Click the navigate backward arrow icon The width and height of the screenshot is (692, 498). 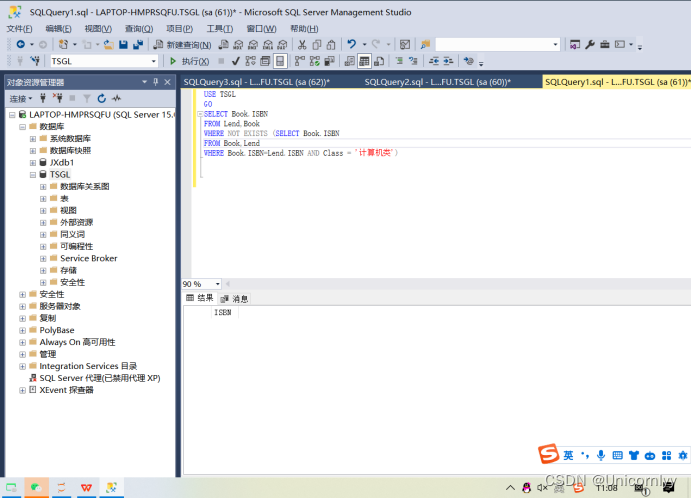(x=20, y=44)
